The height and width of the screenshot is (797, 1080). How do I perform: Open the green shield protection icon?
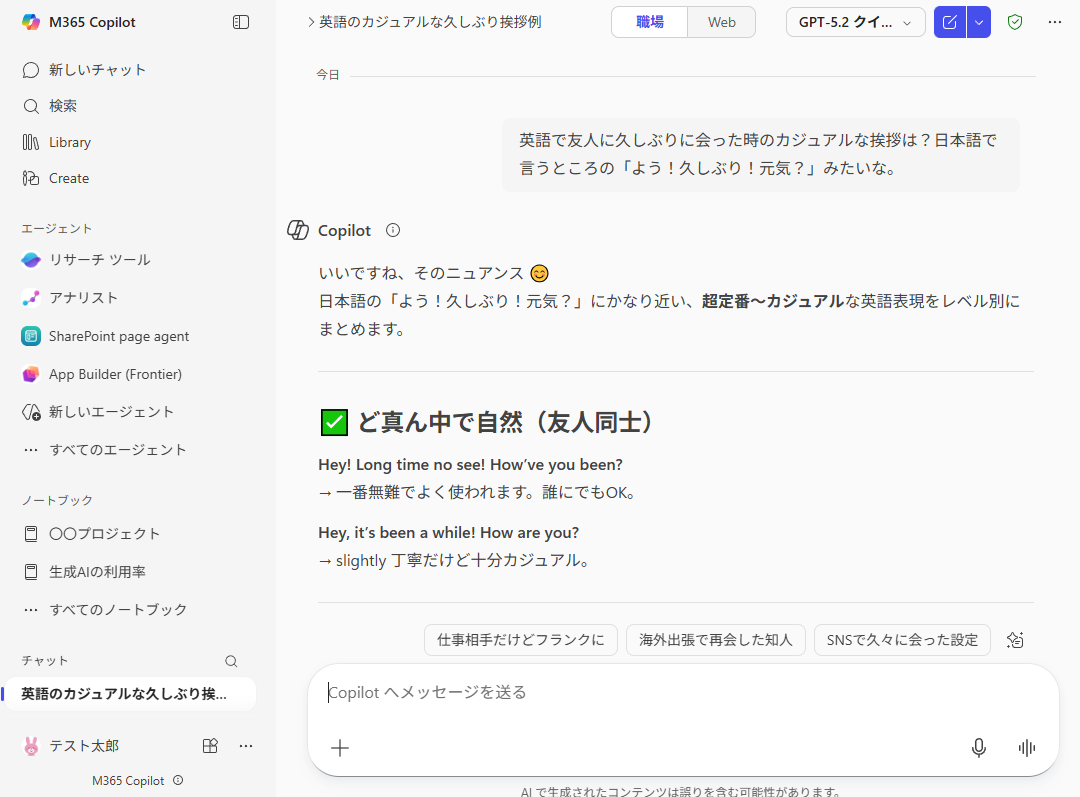pyautogui.click(x=1015, y=22)
